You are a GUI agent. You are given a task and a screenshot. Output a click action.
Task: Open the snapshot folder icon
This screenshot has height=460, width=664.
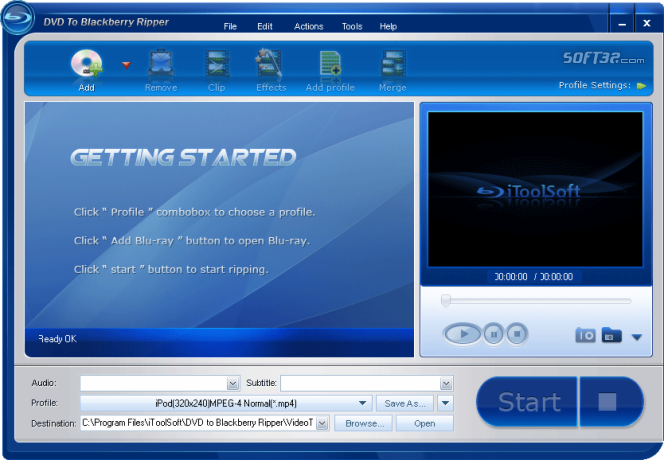[x=611, y=335]
